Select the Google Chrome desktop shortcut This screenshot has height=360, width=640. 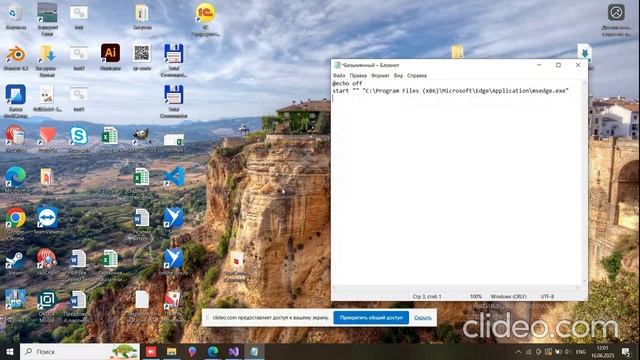point(16,223)
